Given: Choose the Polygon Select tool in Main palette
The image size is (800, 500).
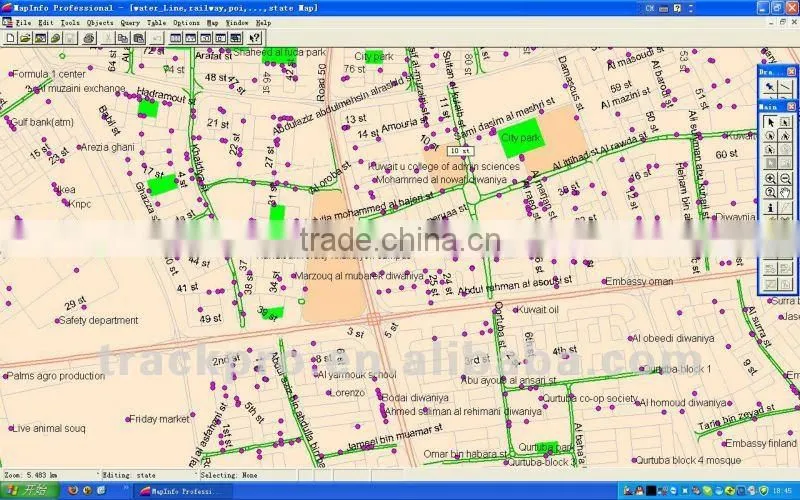Looking at the screenshot, I should click(785, 136).
